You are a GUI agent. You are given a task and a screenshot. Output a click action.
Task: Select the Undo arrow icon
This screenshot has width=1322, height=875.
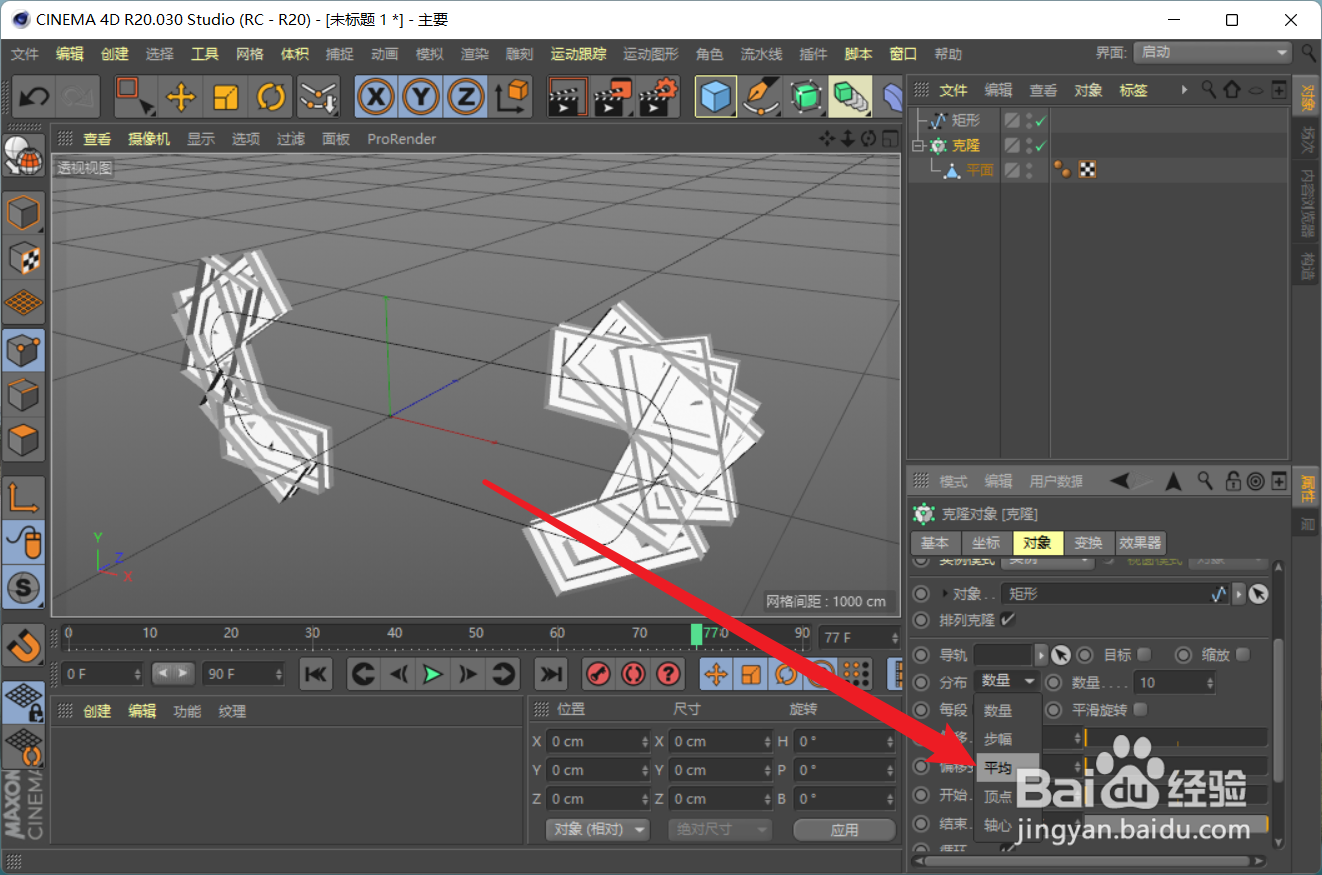[x=33, y=96]
